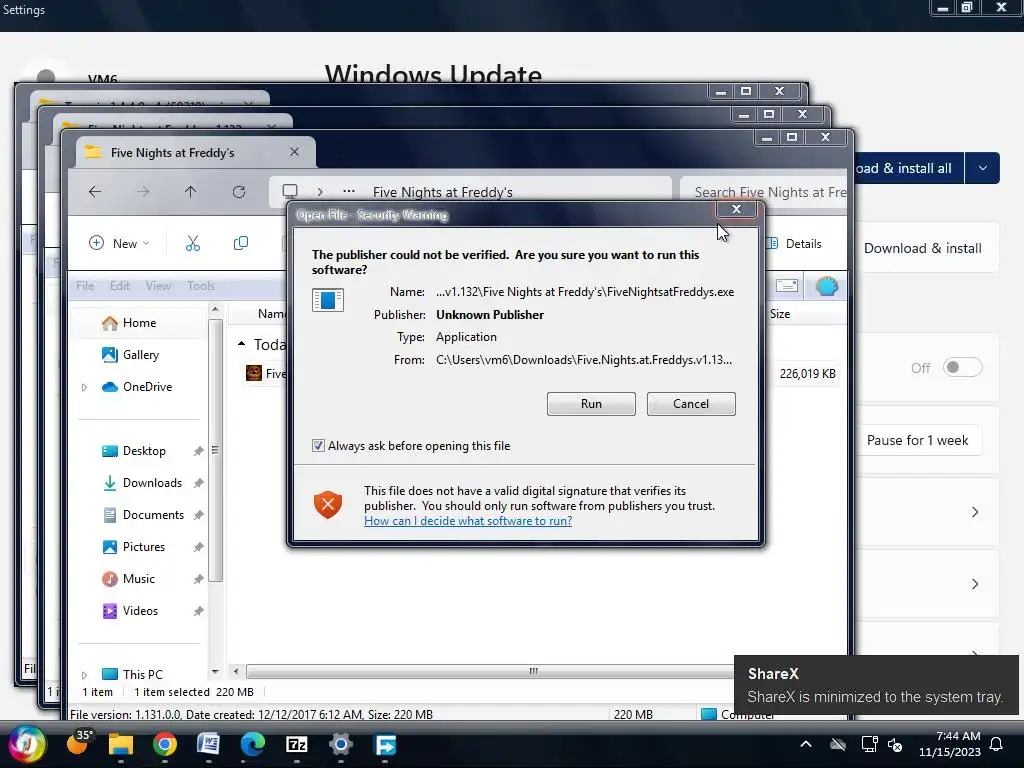Expand the This PC tree node
Image resolution: width=1024 pixels, height=768 pixels.
tap(84, 675)
